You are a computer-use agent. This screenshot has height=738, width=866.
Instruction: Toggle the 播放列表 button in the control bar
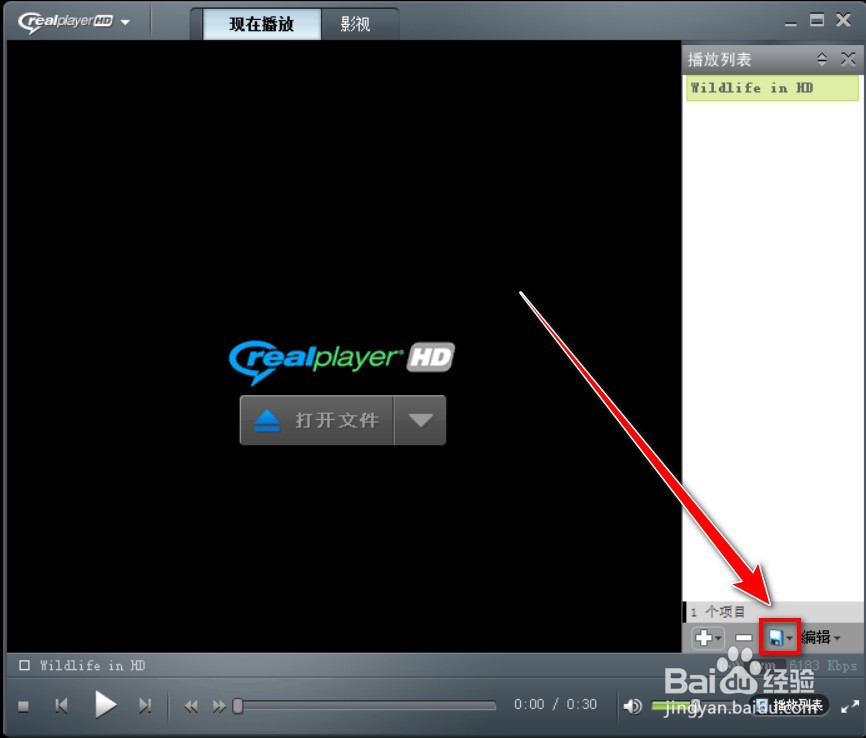(789, 705)
